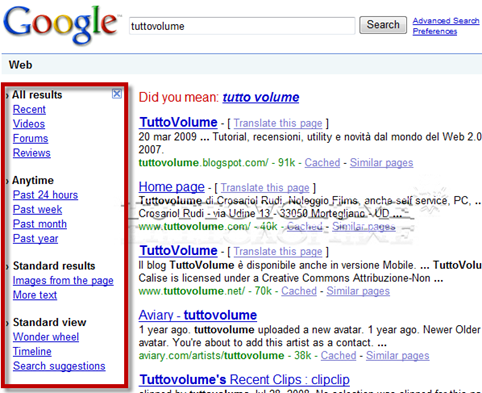Select Standard results option
This screenshot has width=482, height=393.
coord(54,266)
